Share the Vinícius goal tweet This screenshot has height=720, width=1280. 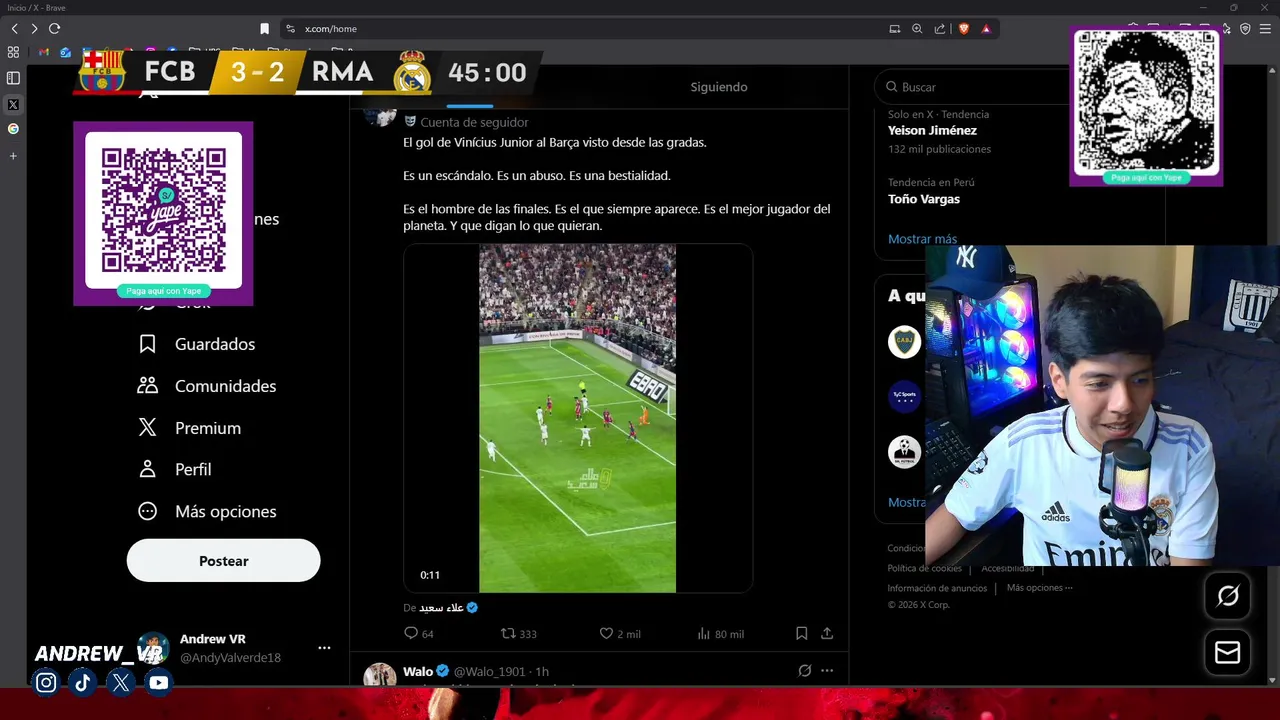(827, 634)
